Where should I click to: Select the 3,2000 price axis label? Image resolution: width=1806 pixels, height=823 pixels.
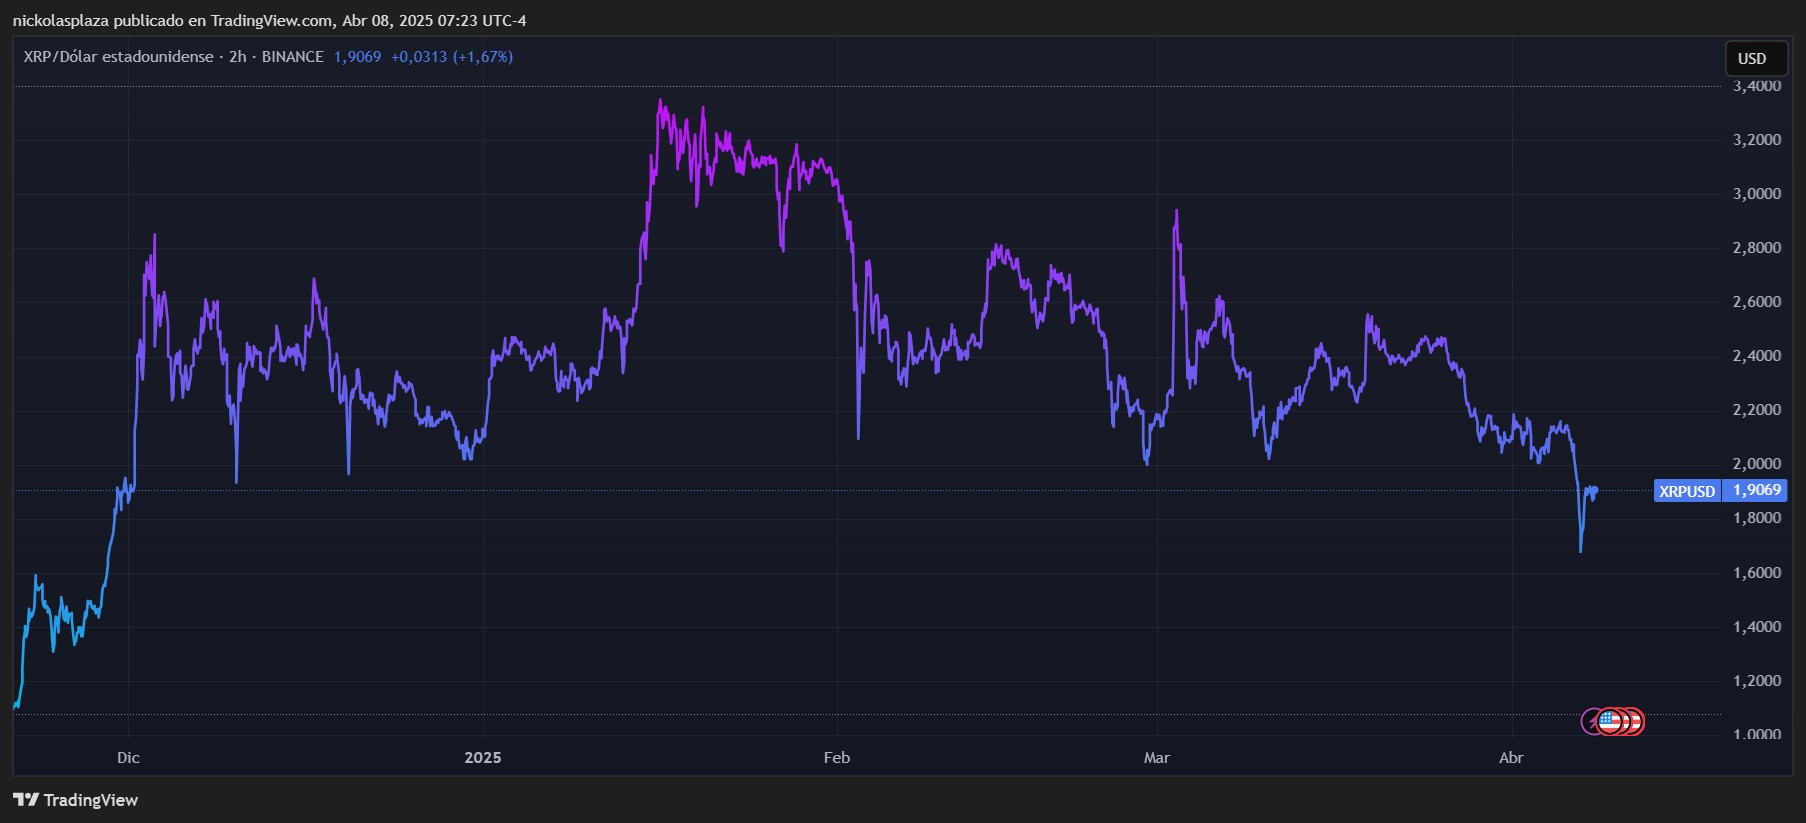click(x=1757, y=140)
